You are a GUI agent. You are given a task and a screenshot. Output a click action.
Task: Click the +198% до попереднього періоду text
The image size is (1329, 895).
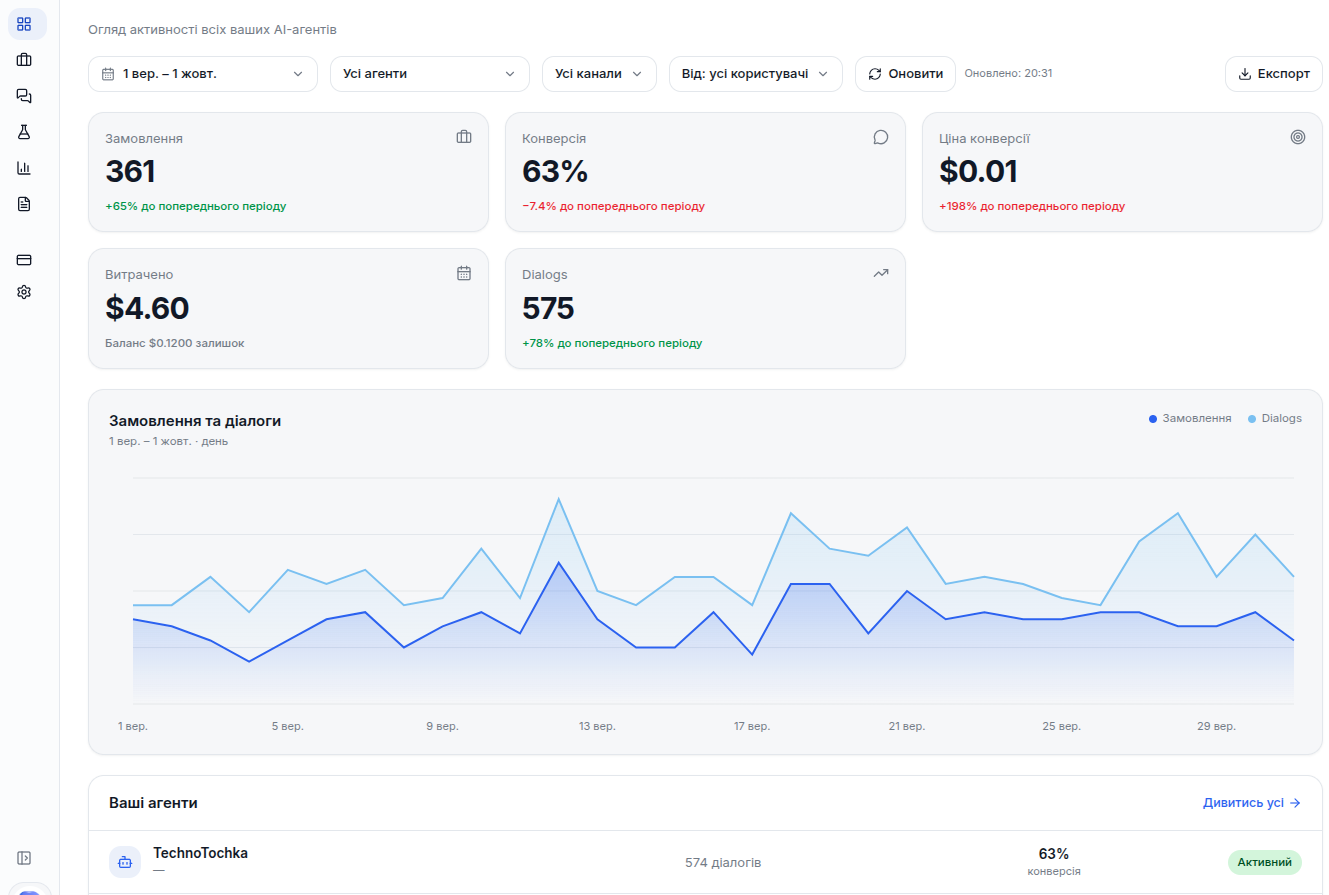tap(1032, 207)
